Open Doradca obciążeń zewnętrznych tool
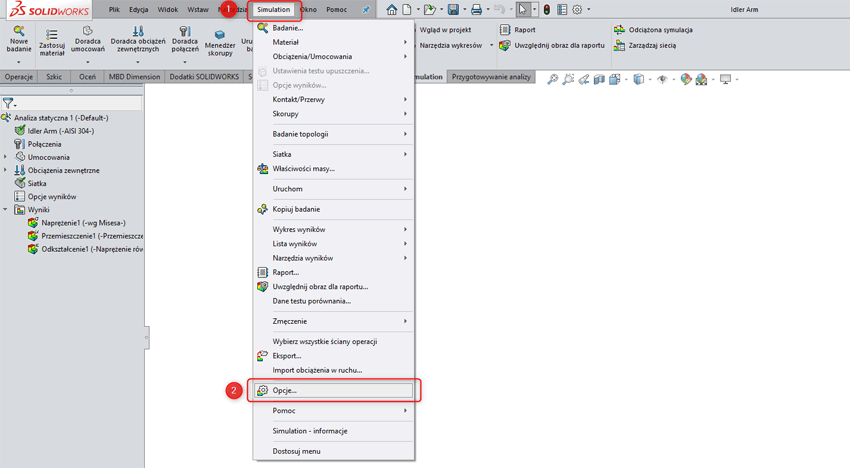 138,39
